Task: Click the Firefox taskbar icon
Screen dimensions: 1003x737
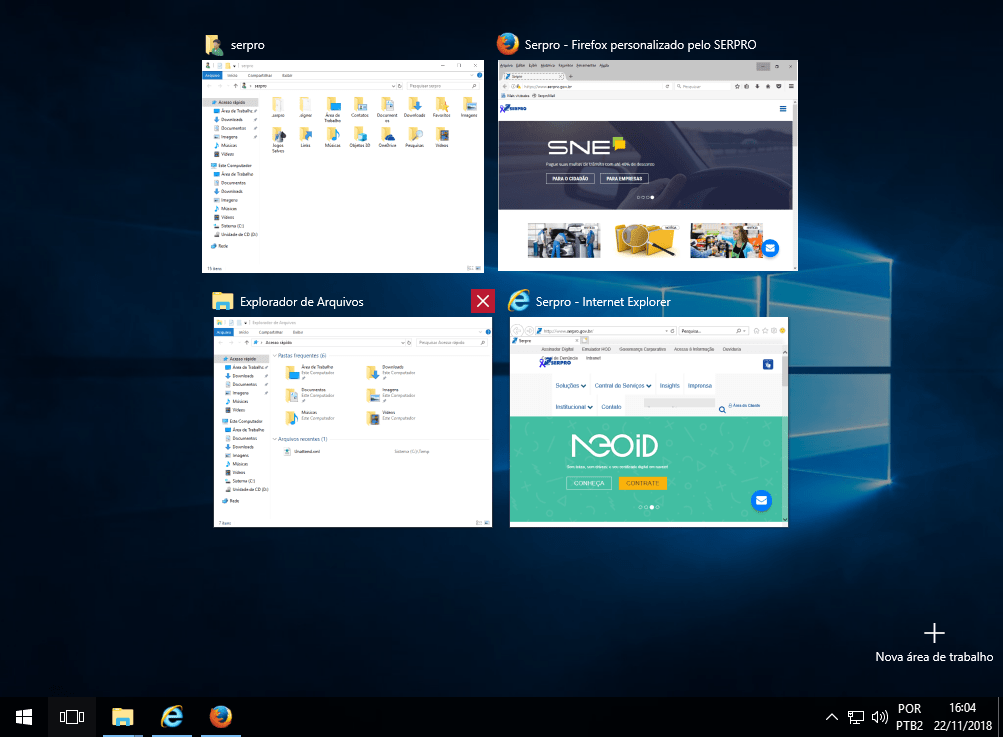Action: pos(221,716)
